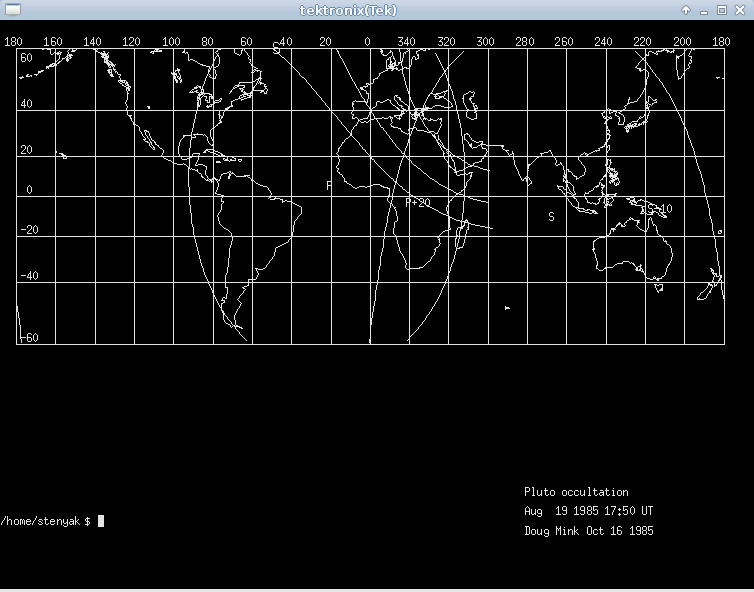Click the 'P' label west of Africa

tap(329, 185)
